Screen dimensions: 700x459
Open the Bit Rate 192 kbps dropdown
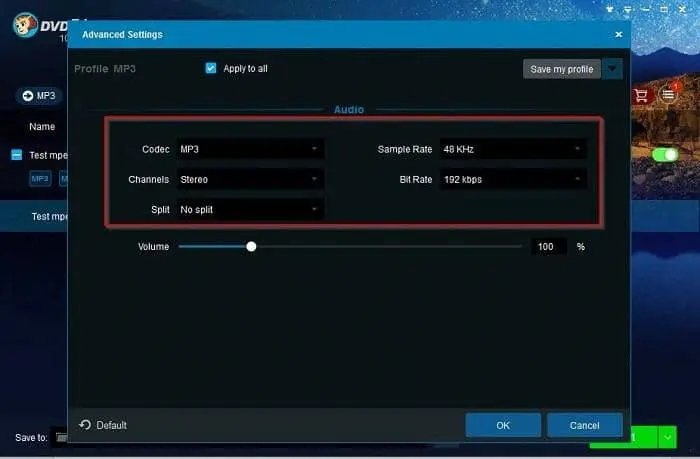click(512, 179)
